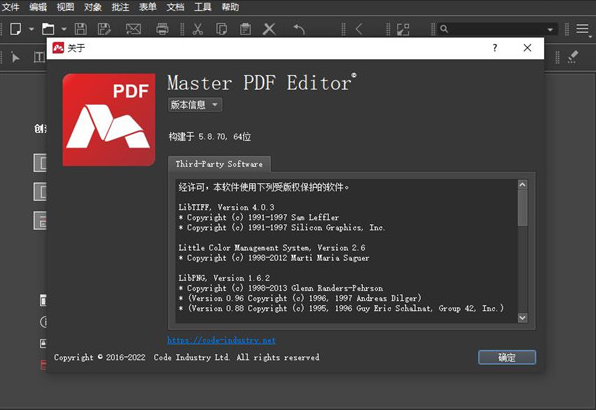This screenshot has height=410, width=596.
Task: Click the New document icon
Action: [16, 29]
